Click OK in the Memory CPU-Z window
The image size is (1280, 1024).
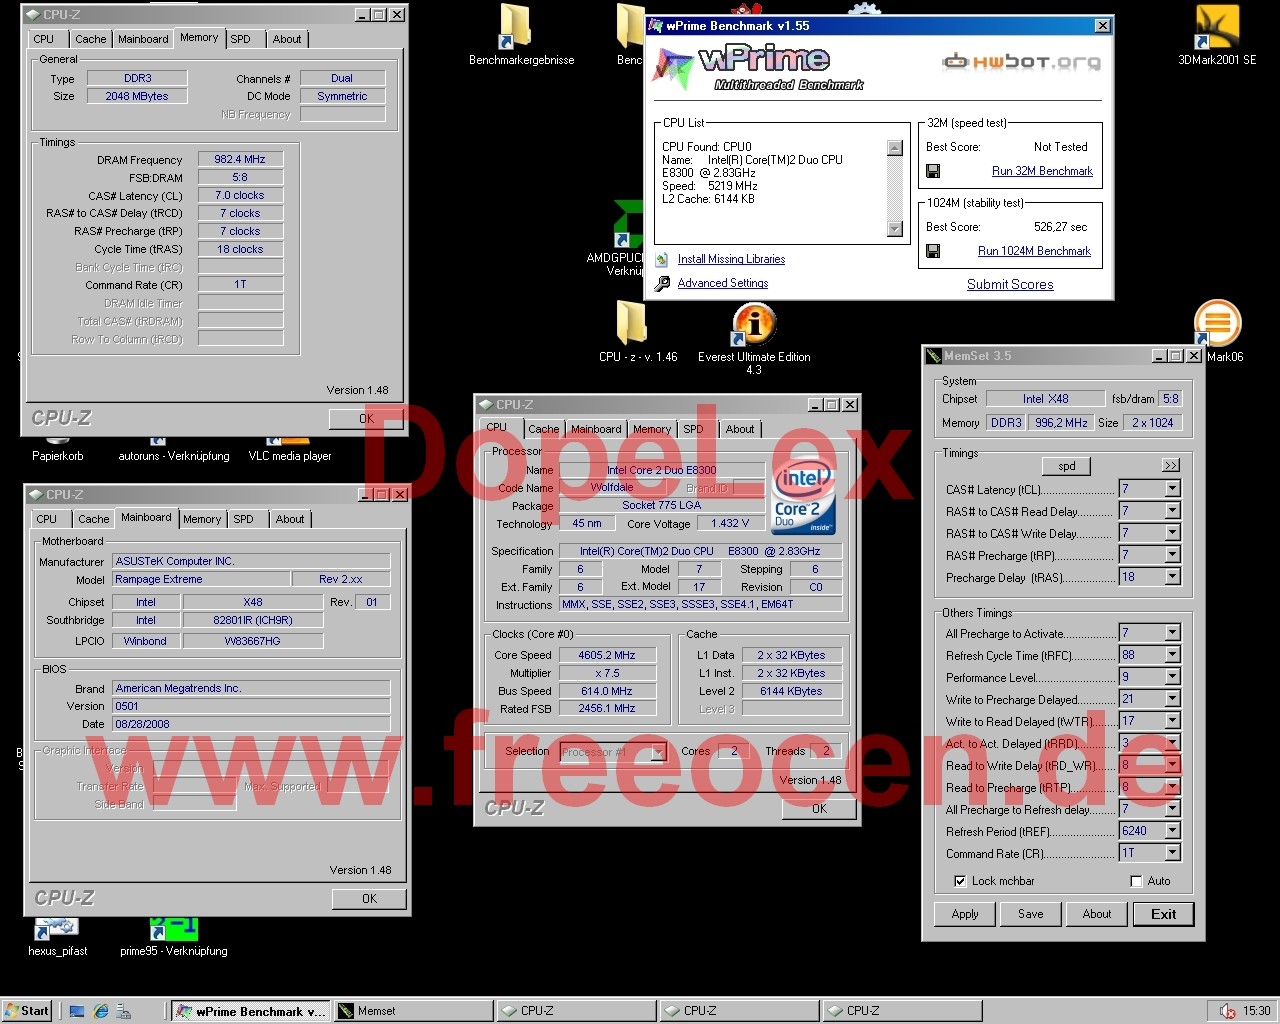[x=366, y=419]
